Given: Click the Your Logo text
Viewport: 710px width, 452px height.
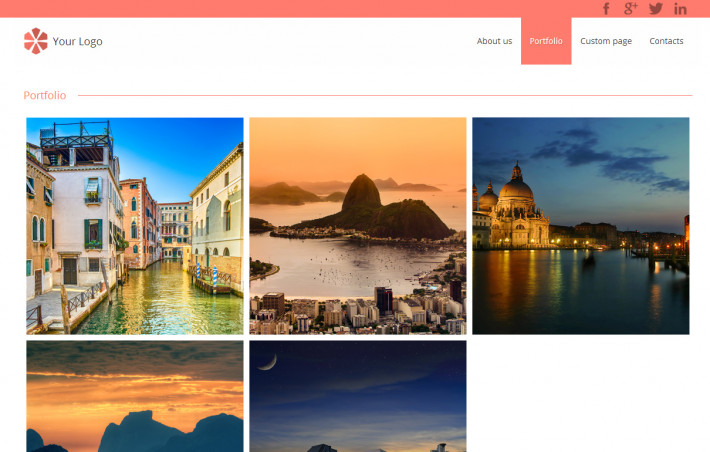Looking at the screenshot, I should pyautogui.click(x=77, y=41).
